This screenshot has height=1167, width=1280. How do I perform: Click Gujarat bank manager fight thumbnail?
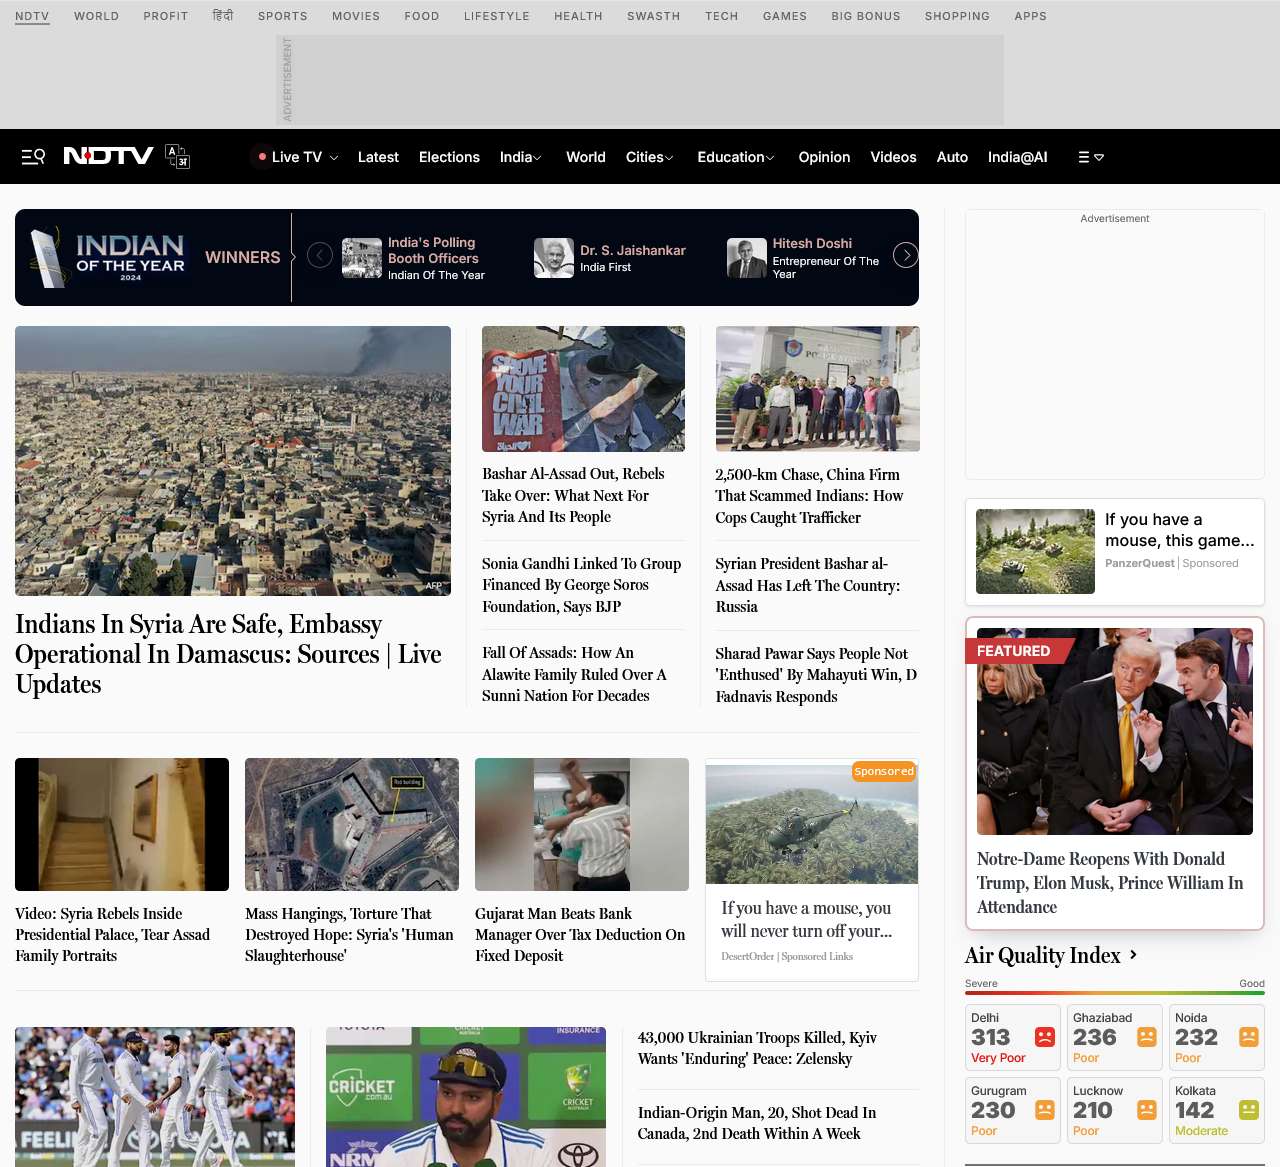(582, 824)
